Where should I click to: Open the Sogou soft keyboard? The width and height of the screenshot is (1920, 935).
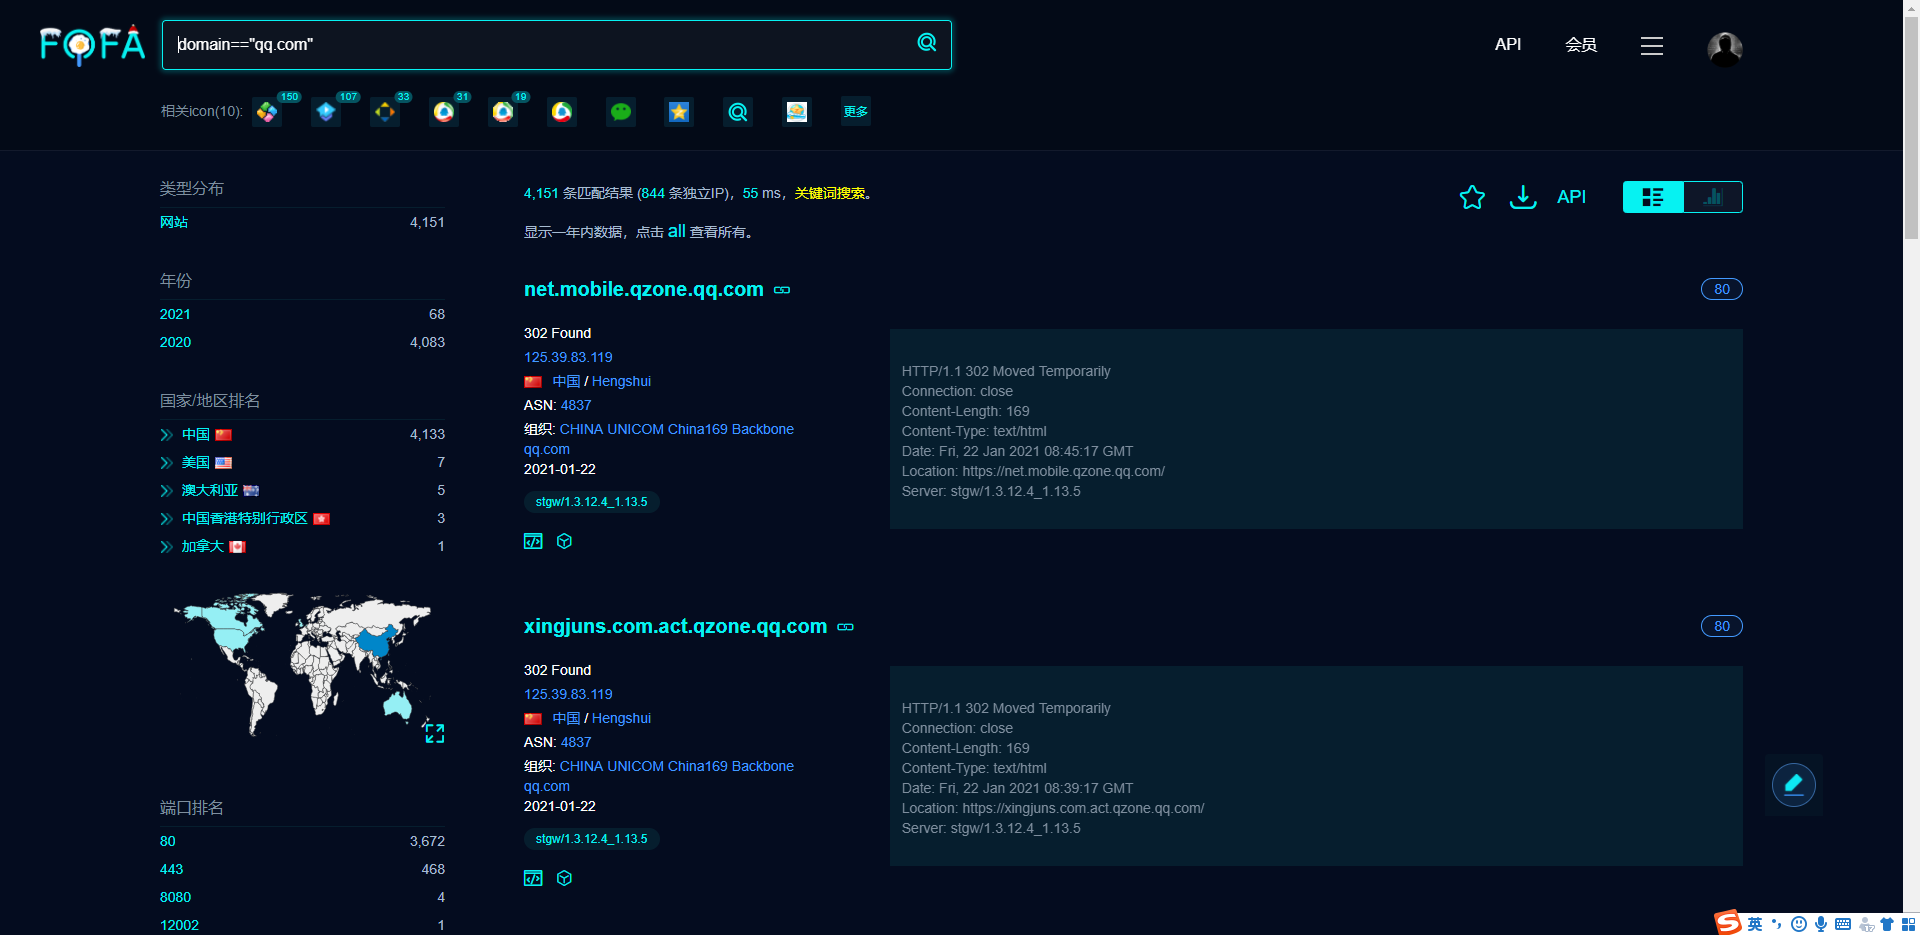pyautogui.click(x=1843, y=924)
